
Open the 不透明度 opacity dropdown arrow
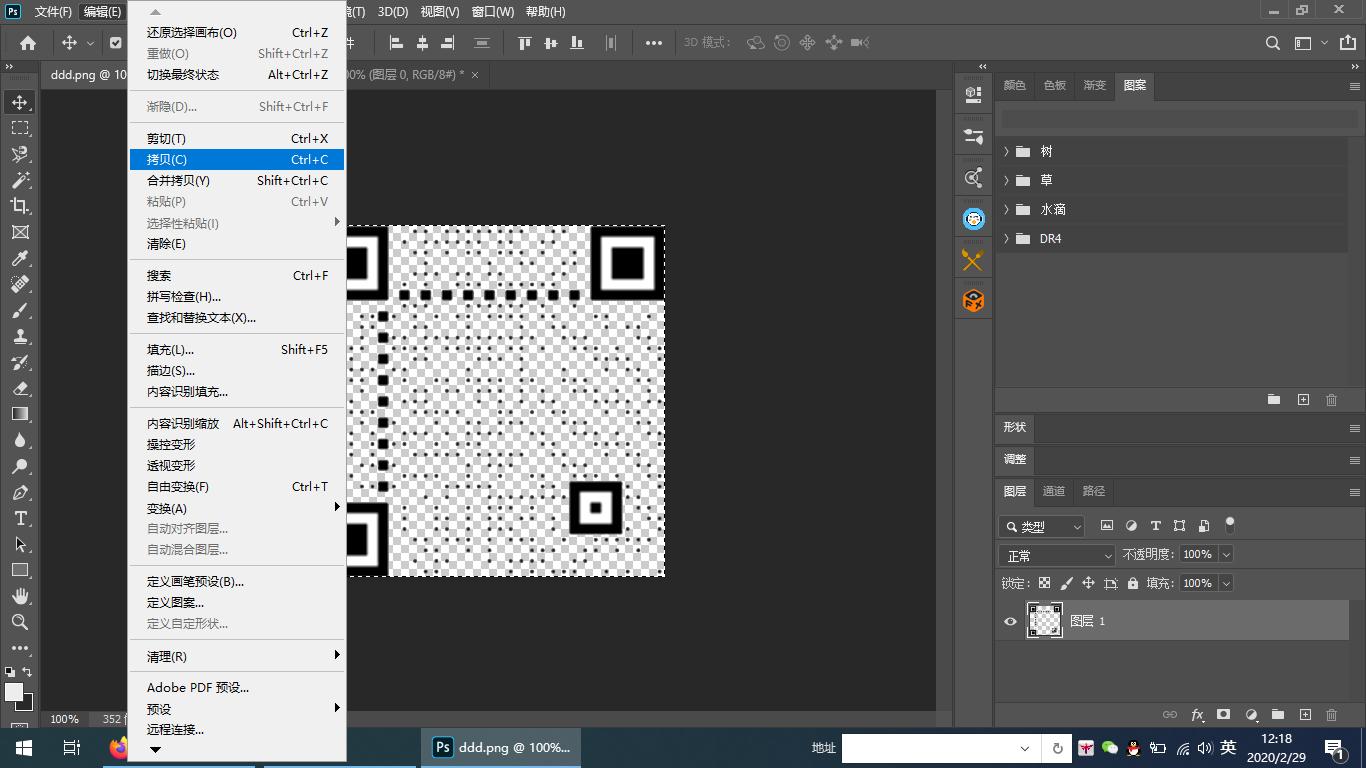(1226, 554)
